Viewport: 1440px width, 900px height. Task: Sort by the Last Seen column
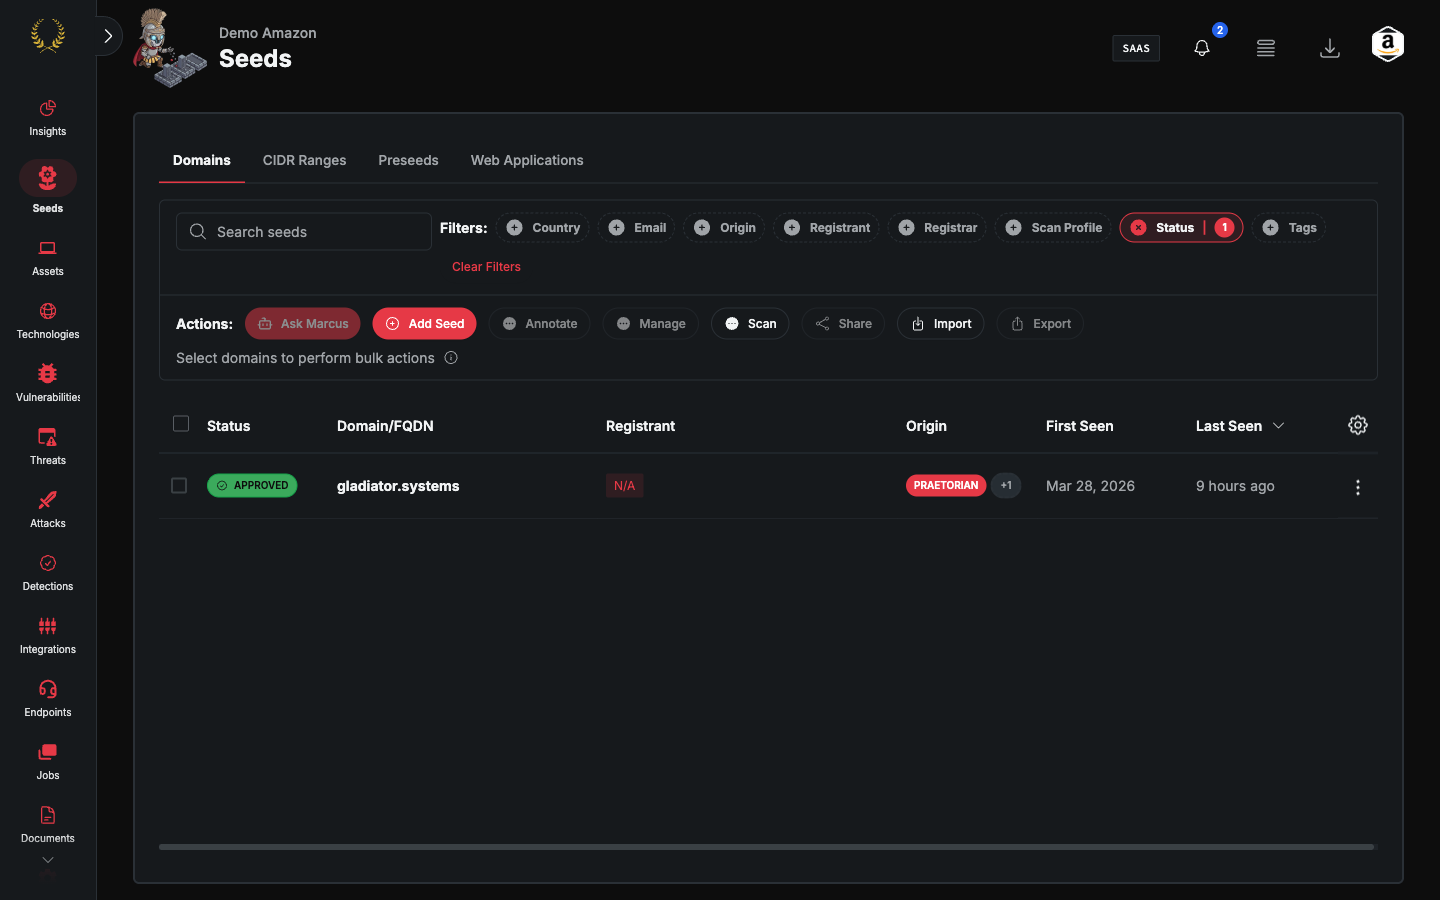pyautogui.click(x=1240, y=426)
